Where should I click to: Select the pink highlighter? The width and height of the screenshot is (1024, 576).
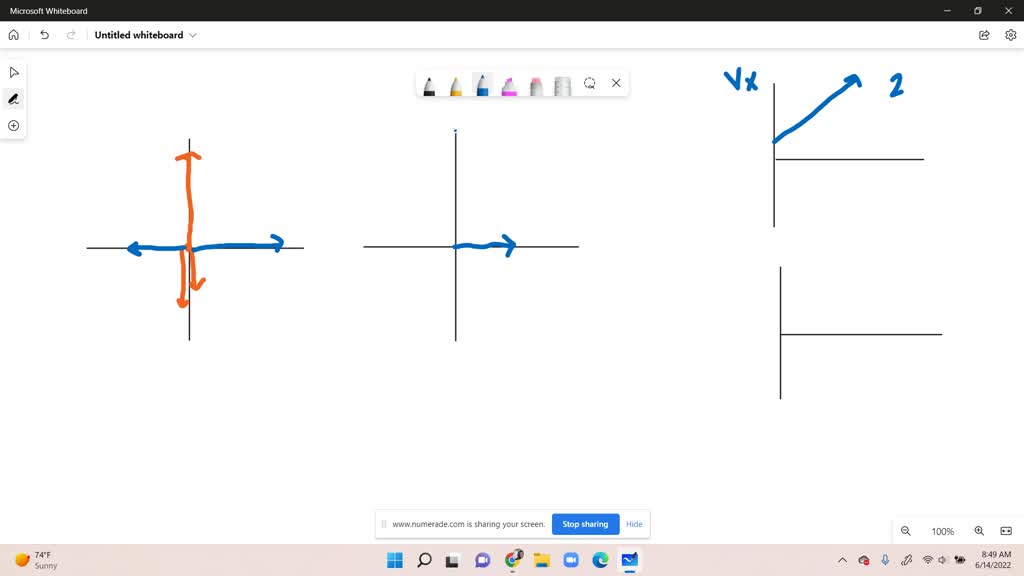point(509,85)
